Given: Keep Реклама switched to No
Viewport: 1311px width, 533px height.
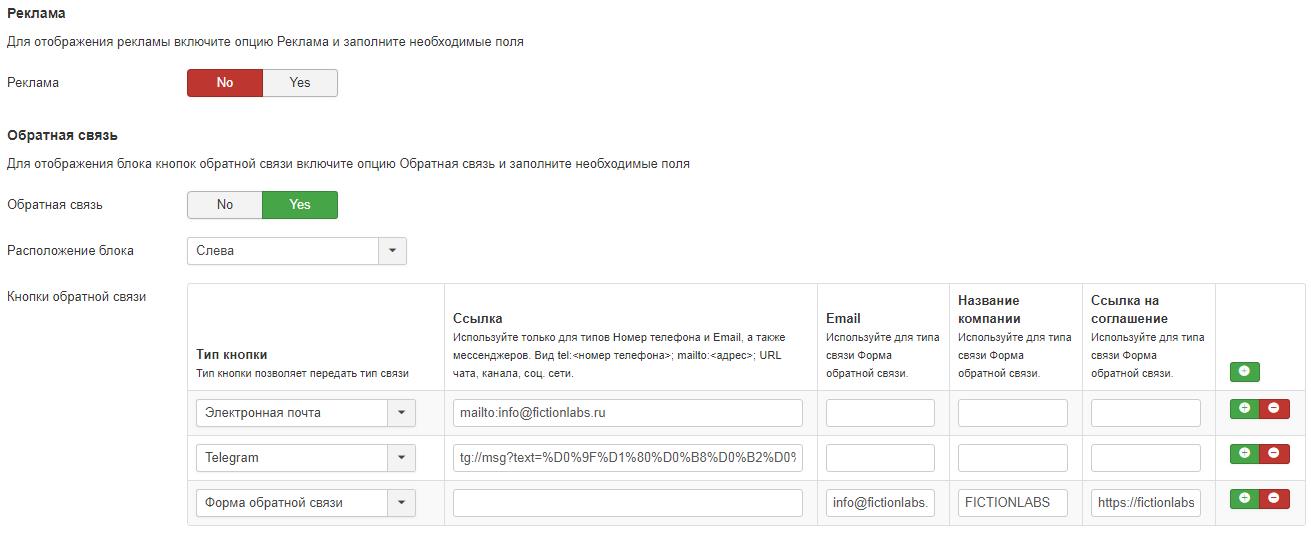Looking at the screenshot, I should 225,83.
